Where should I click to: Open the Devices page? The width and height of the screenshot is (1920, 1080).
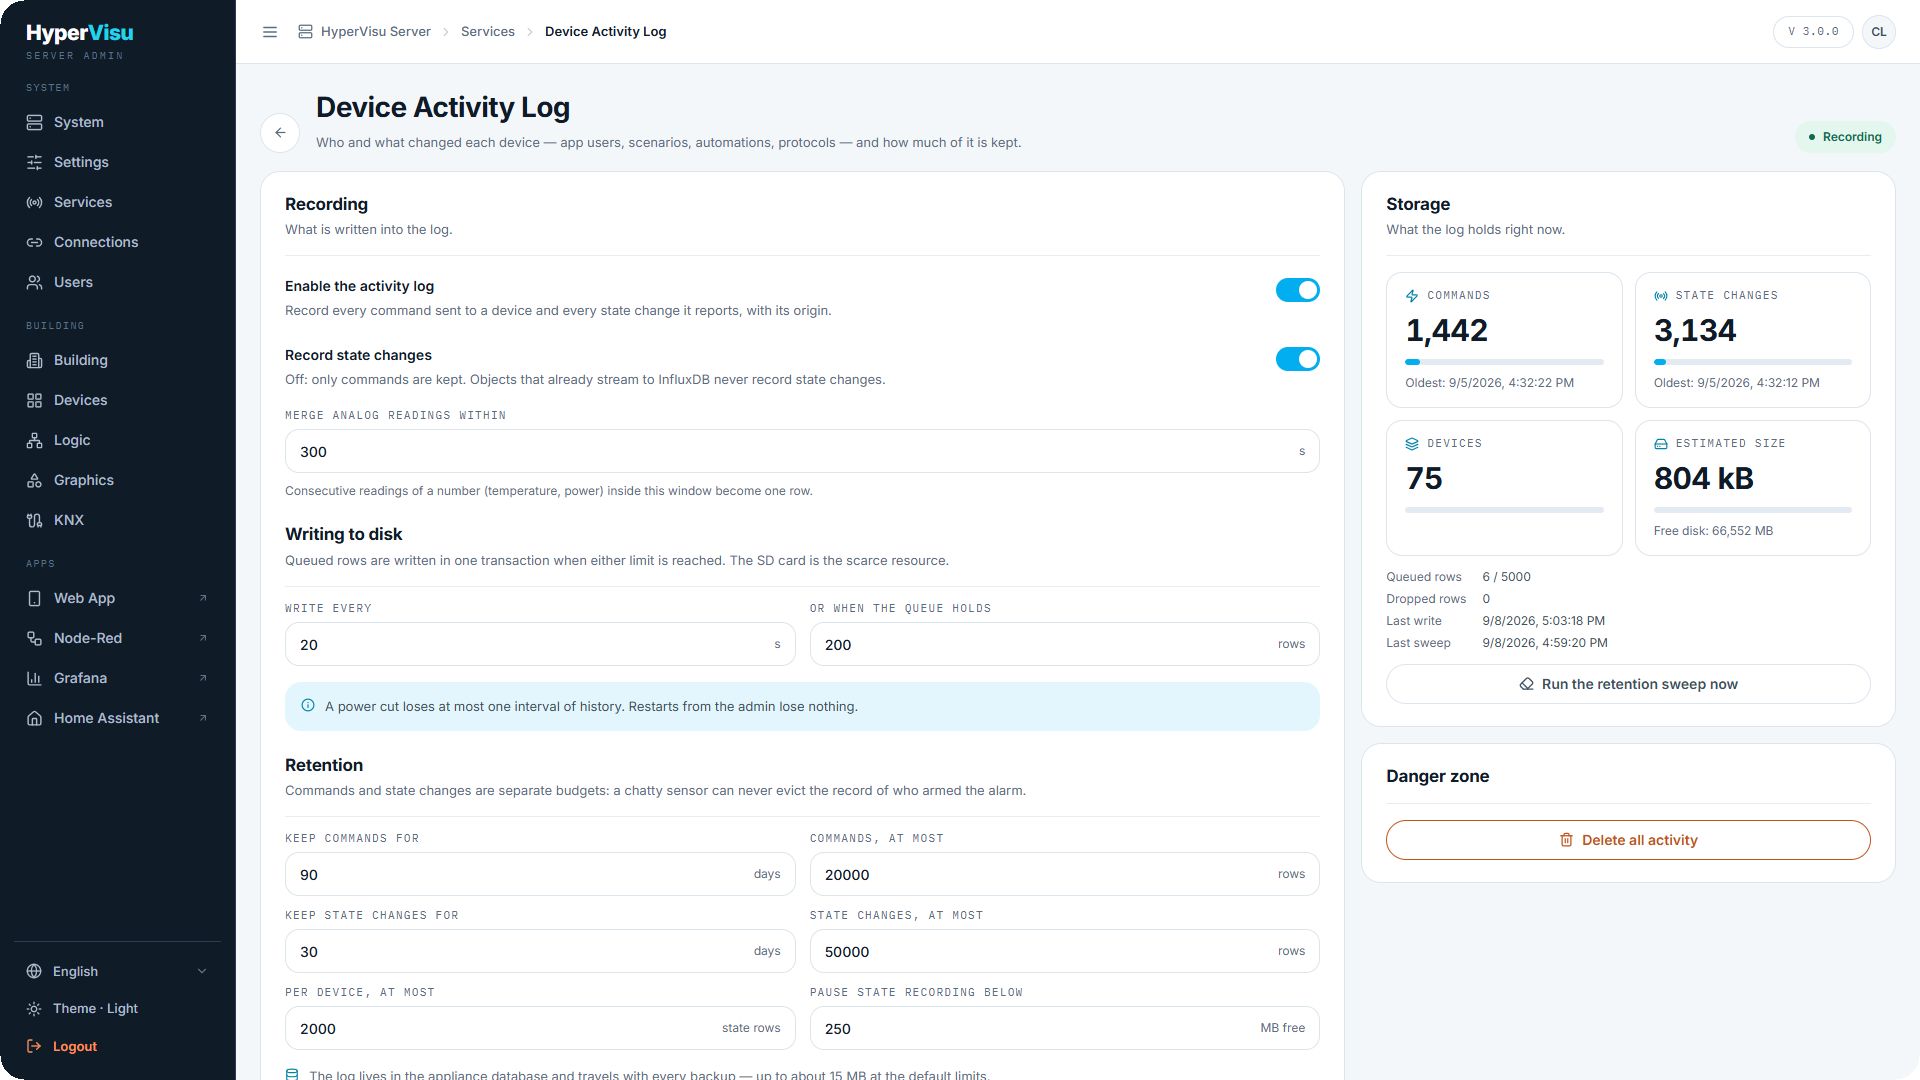(x=118, y=400)
